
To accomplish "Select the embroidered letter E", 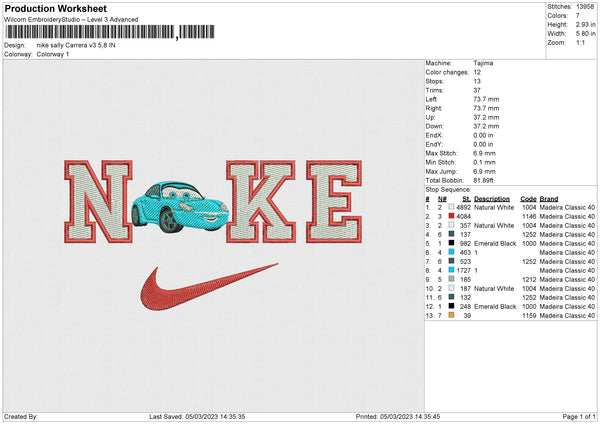I will 334,202.
